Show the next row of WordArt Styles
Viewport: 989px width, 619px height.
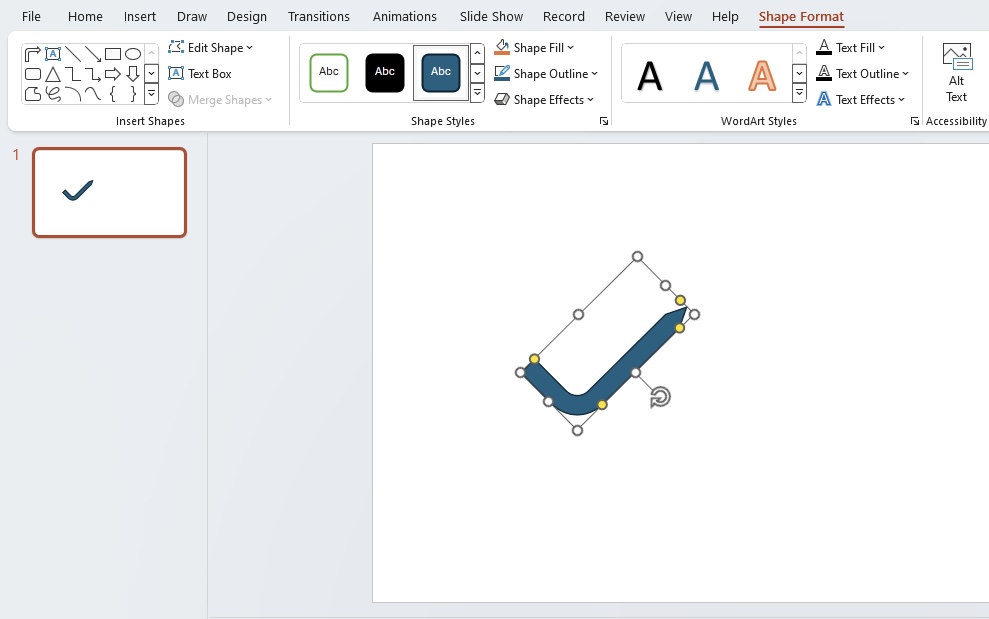[x=799, y=73]
